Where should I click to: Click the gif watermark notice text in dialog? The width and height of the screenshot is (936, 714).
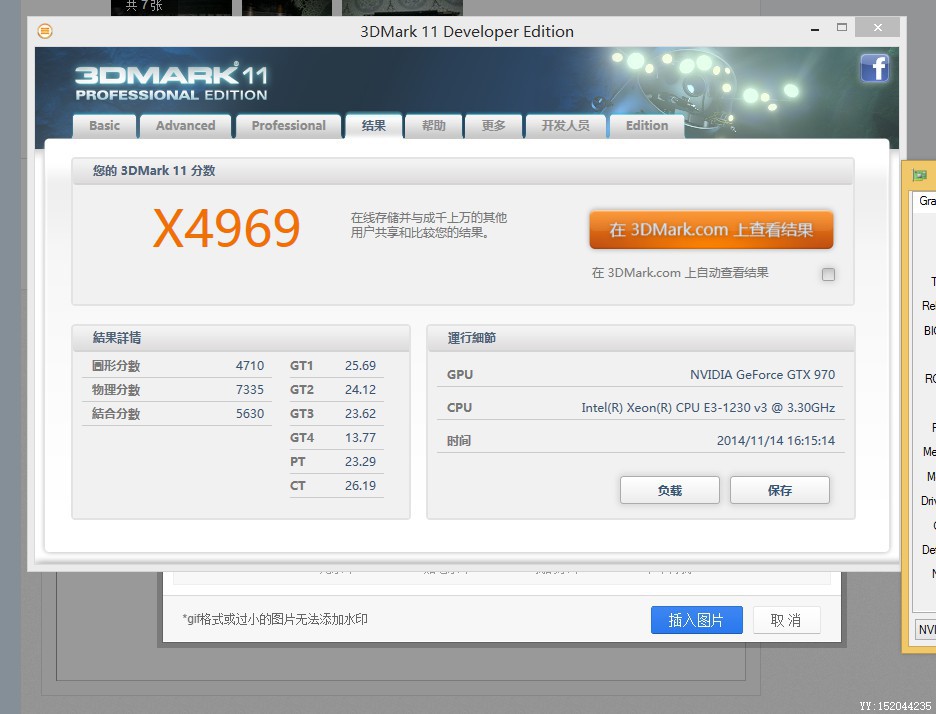pyautogui.click(x=275, y=619)
